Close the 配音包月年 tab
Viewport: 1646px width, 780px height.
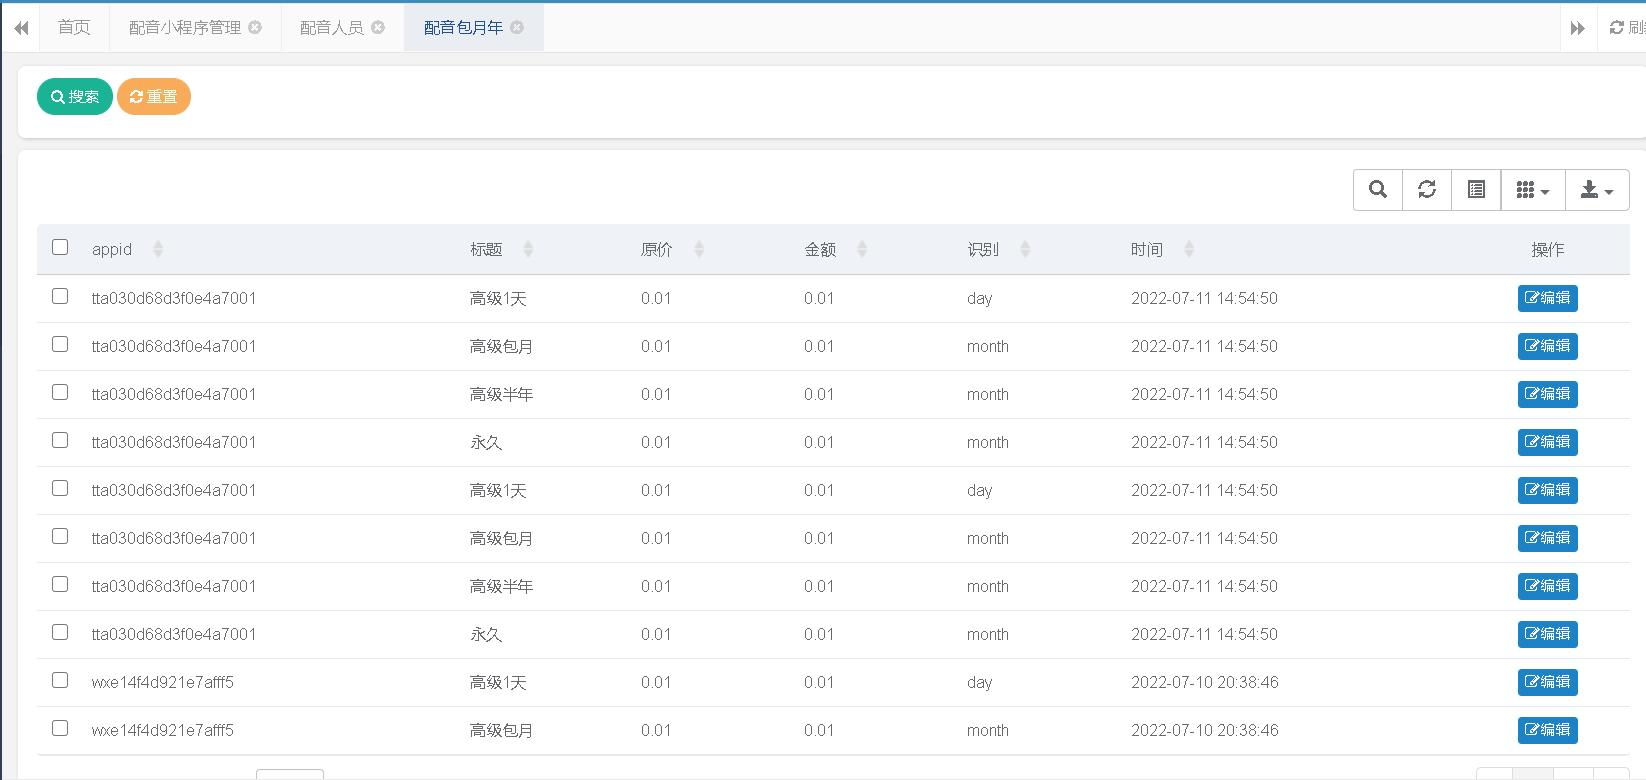point(517,28)
